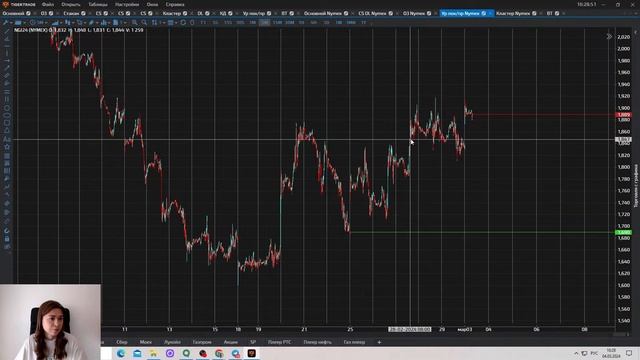
Task: Open the Окна menu
Action: coord(152,4)
